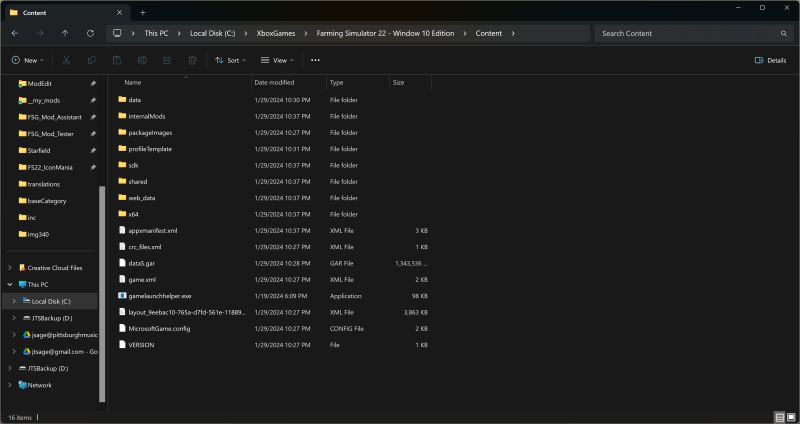This screenshot has width=800, height=424.
Task: Close the Content tab
Action: 119,13
